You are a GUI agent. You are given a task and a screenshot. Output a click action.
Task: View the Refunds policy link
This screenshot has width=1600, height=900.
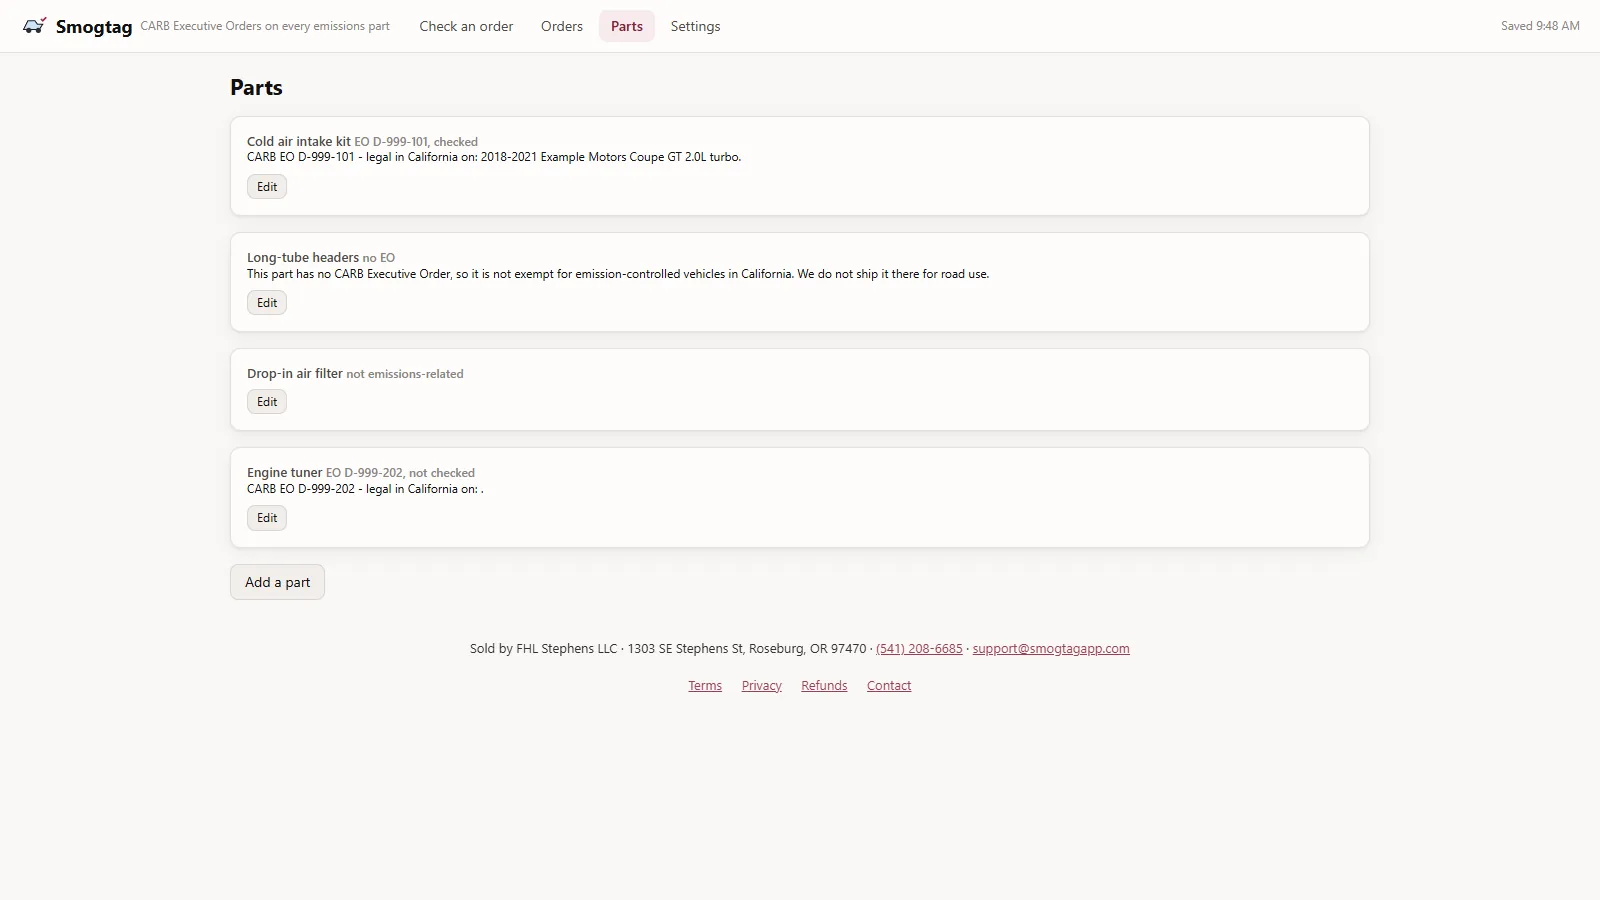(824, 685)
